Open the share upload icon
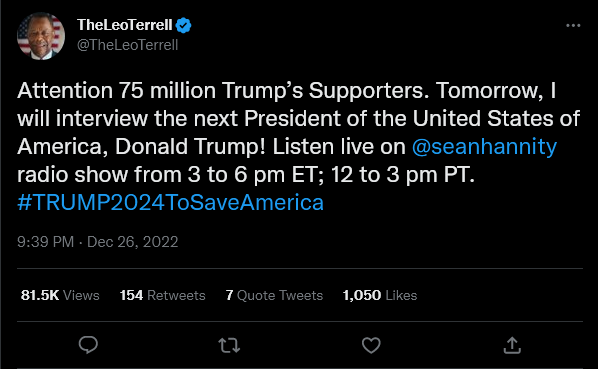The height and width of the screenshot is (369, 598). (x=512, y=345)
